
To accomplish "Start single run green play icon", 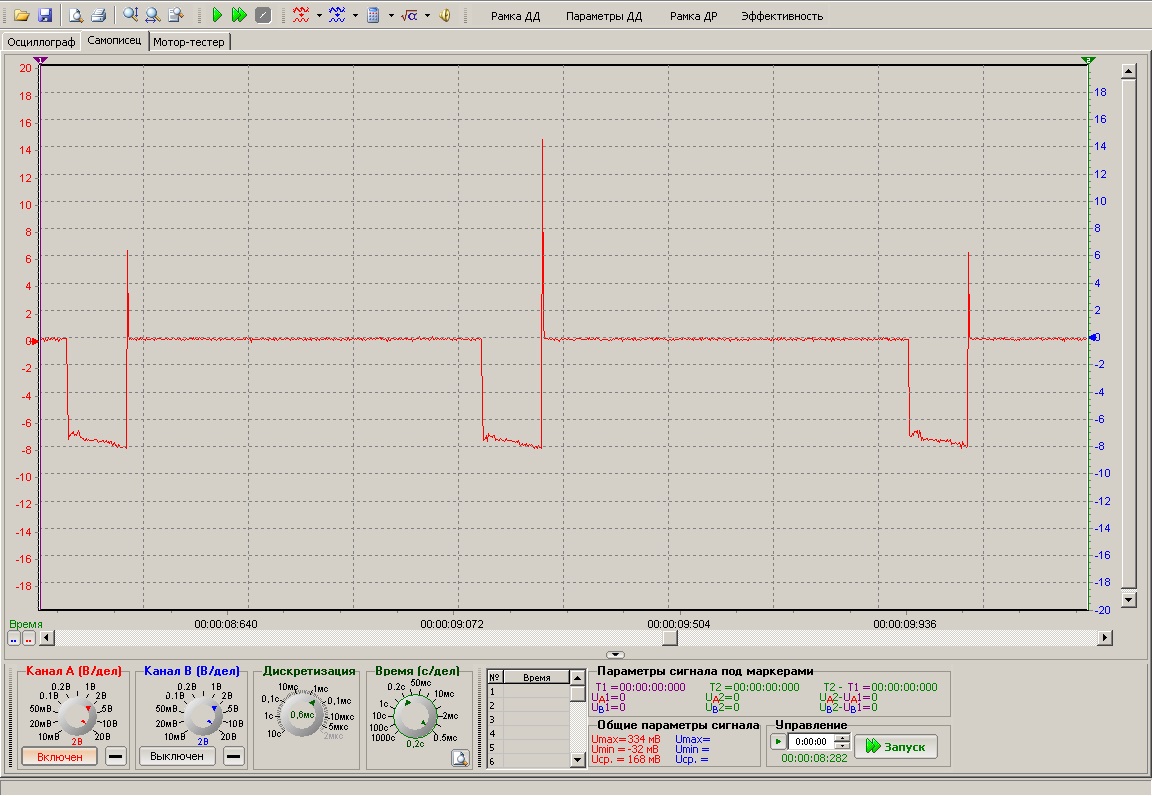I will (217, 15).
